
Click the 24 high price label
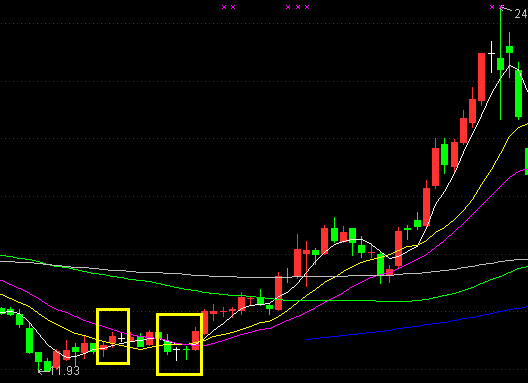coord(521,13)
